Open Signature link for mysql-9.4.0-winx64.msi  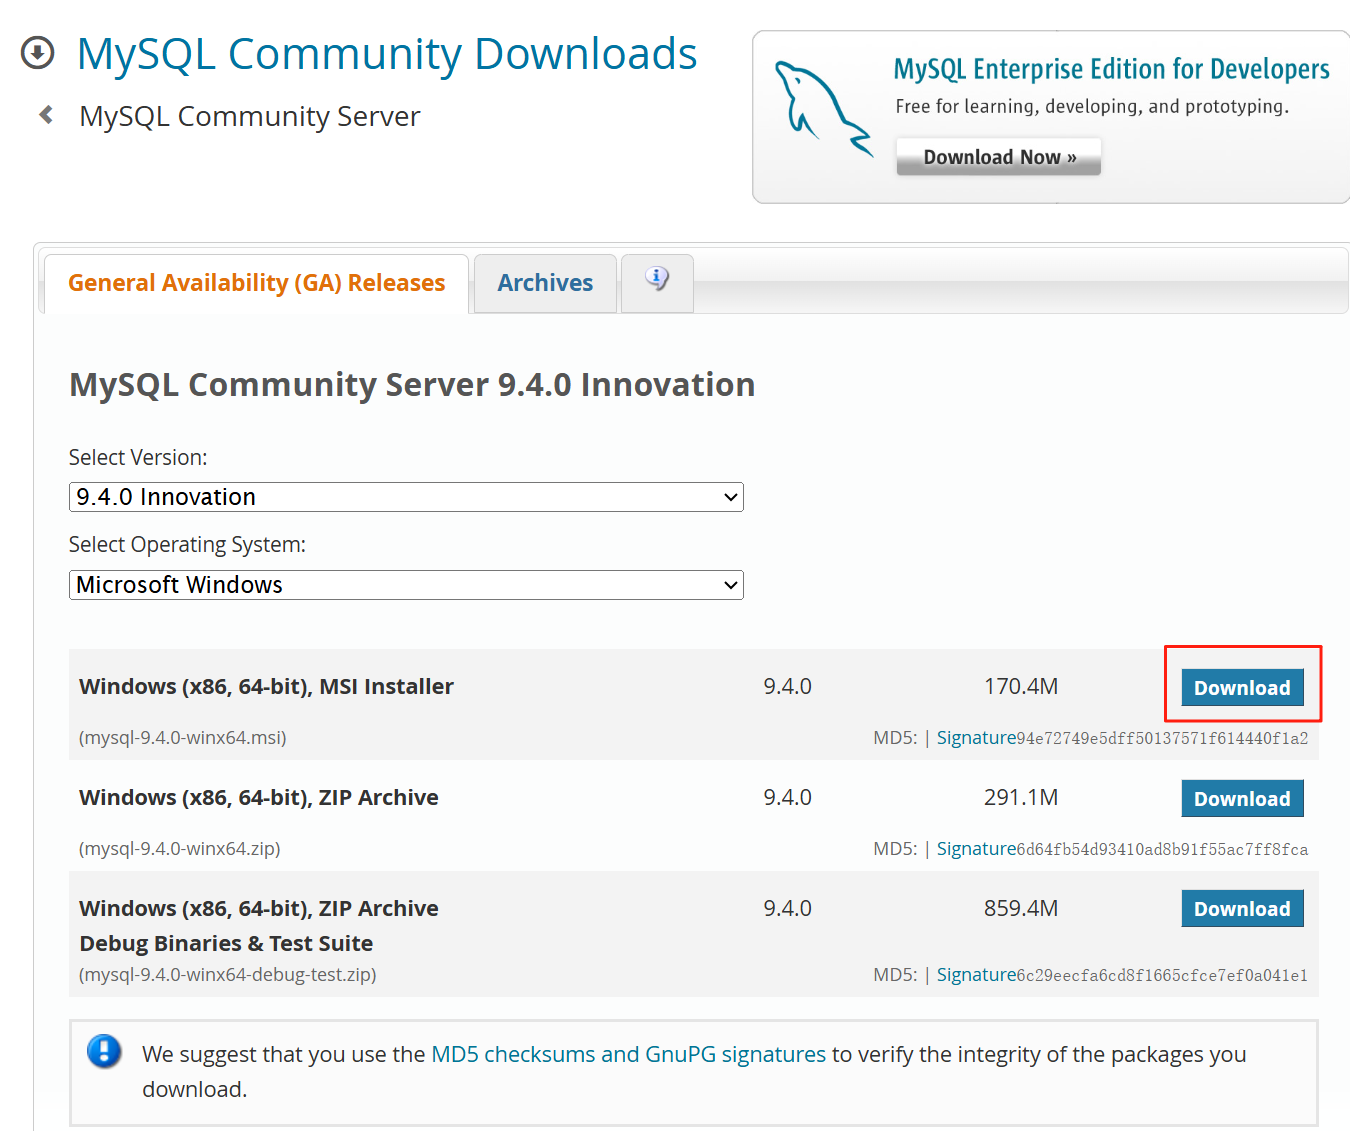pos(976,738)
